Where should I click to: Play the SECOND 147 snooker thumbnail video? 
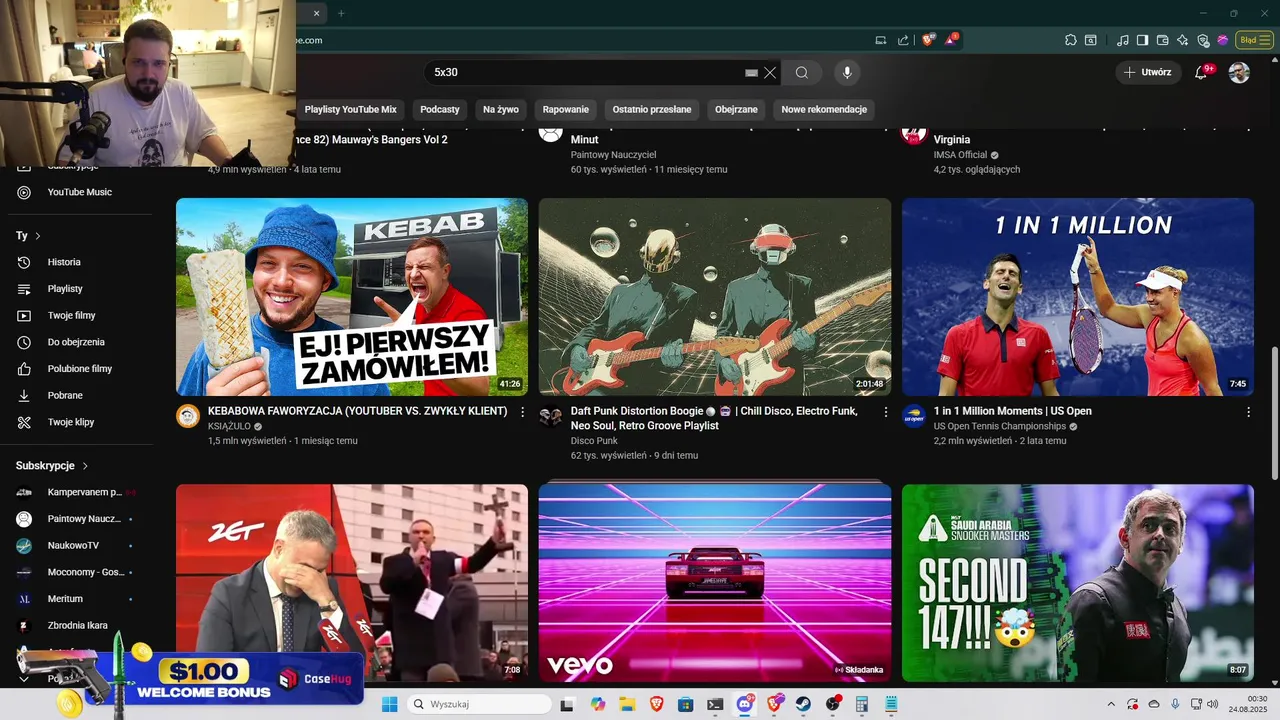pos(1078,583)
